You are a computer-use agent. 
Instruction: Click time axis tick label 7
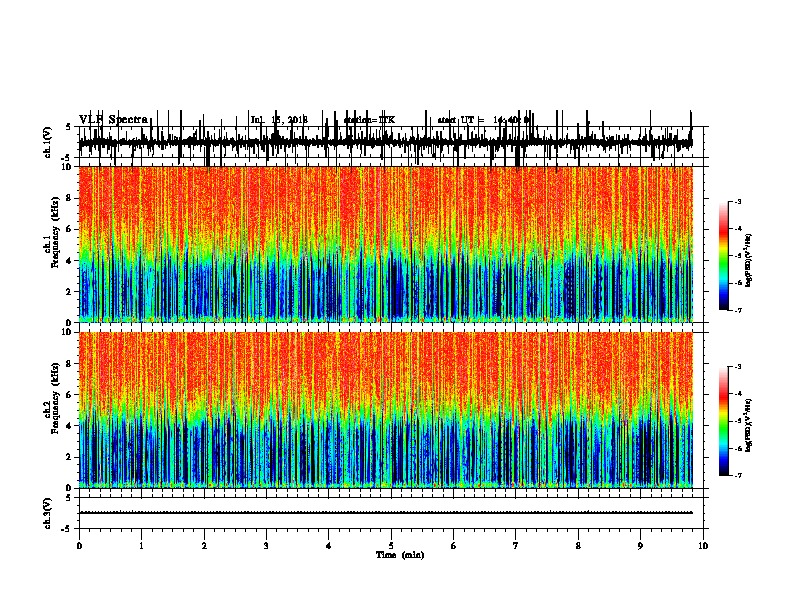coord(516,546)
